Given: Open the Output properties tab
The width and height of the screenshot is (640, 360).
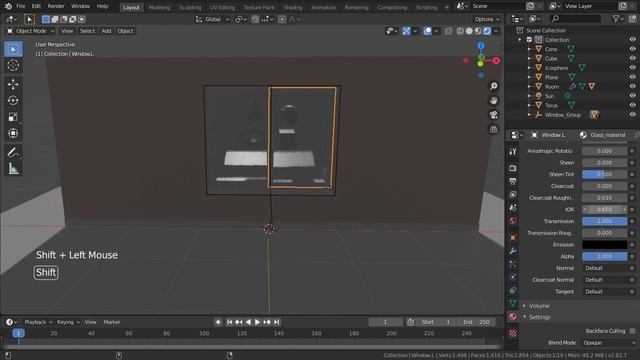Looking at the screenshot, I should (x=513, y=181).
